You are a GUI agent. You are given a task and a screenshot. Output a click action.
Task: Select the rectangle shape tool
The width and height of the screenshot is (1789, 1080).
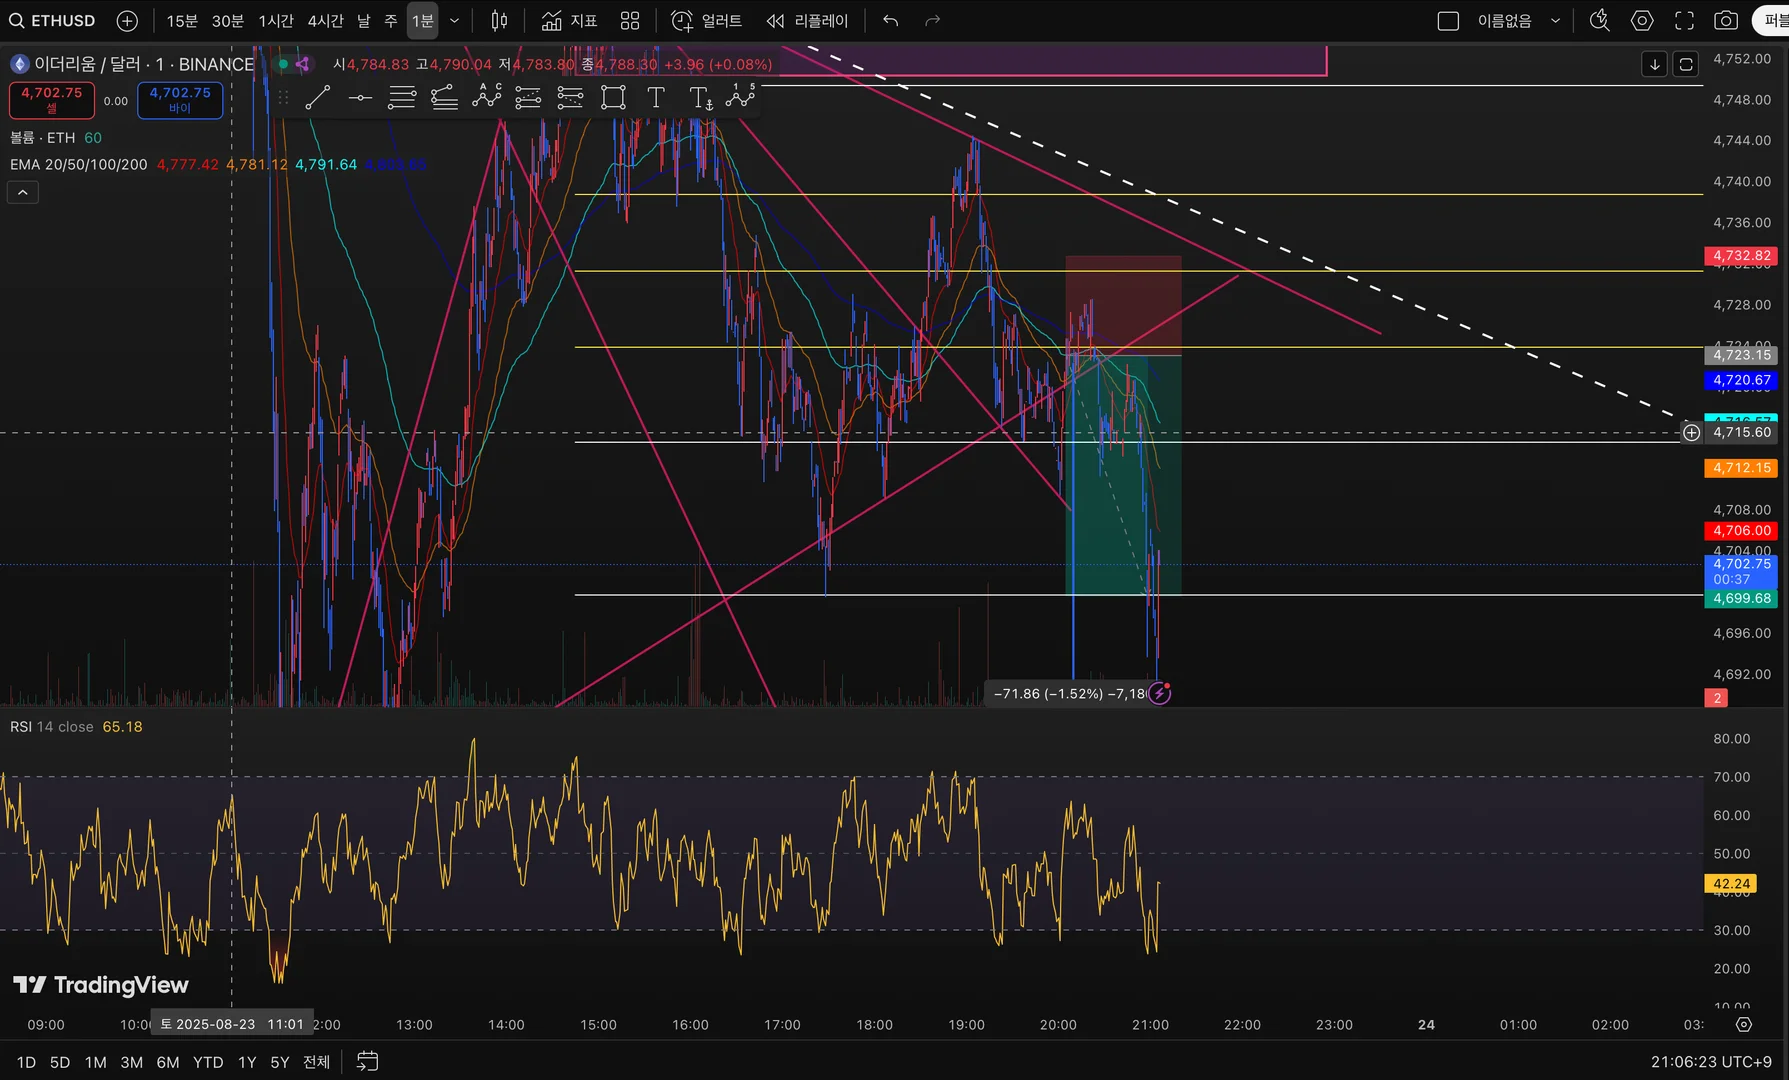point(613,98)
